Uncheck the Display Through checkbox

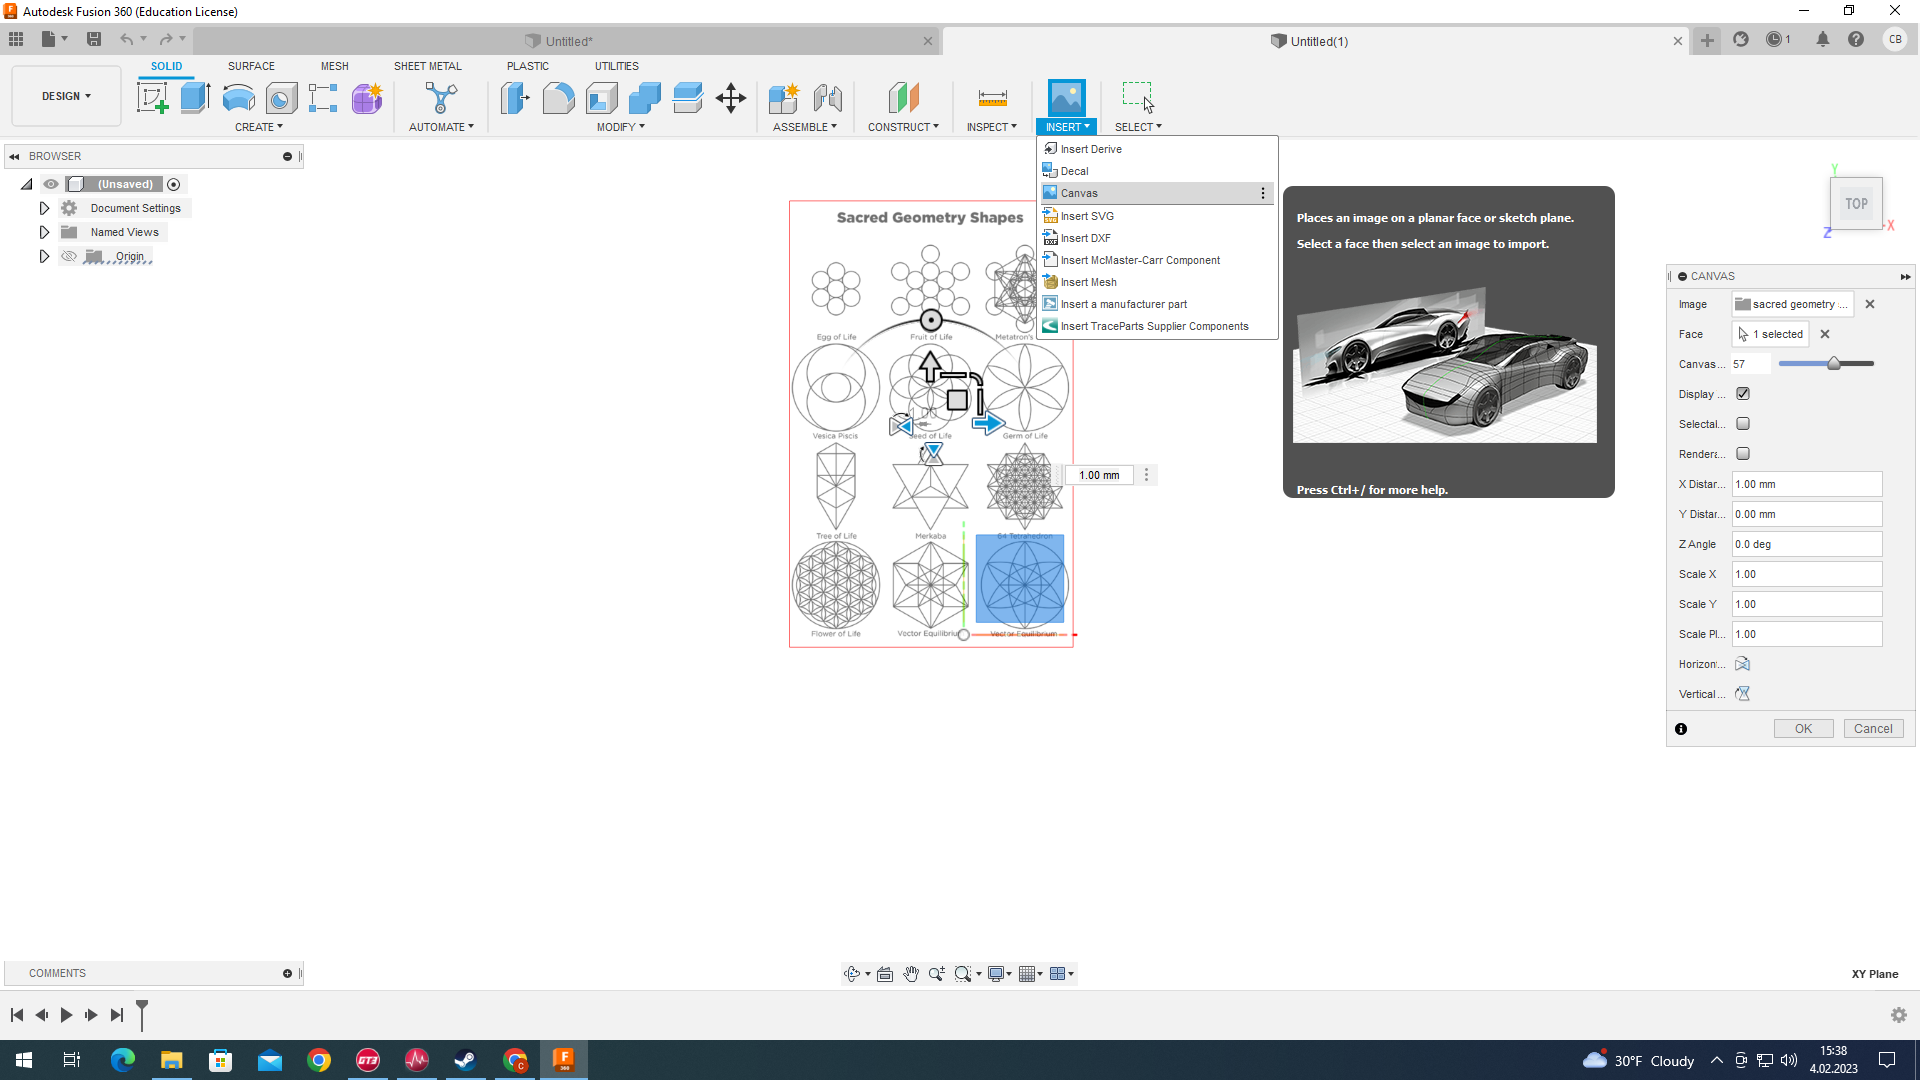pyautogui.click(x=1743, y=394)
